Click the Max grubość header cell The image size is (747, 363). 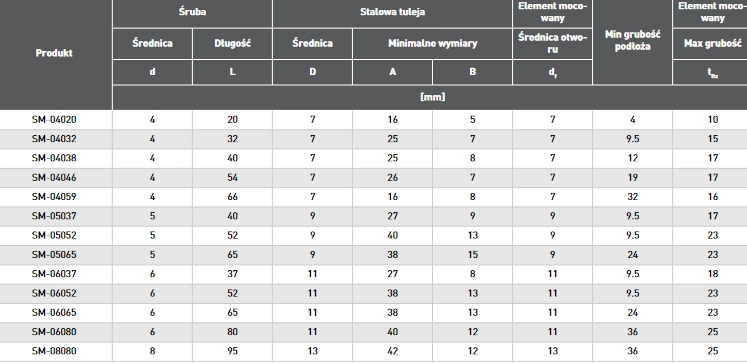point(713,44)
